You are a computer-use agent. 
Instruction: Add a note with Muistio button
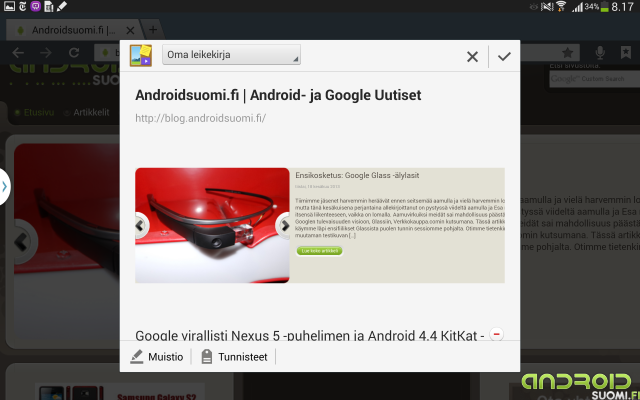pyautogui.click(x=157, y=357)
